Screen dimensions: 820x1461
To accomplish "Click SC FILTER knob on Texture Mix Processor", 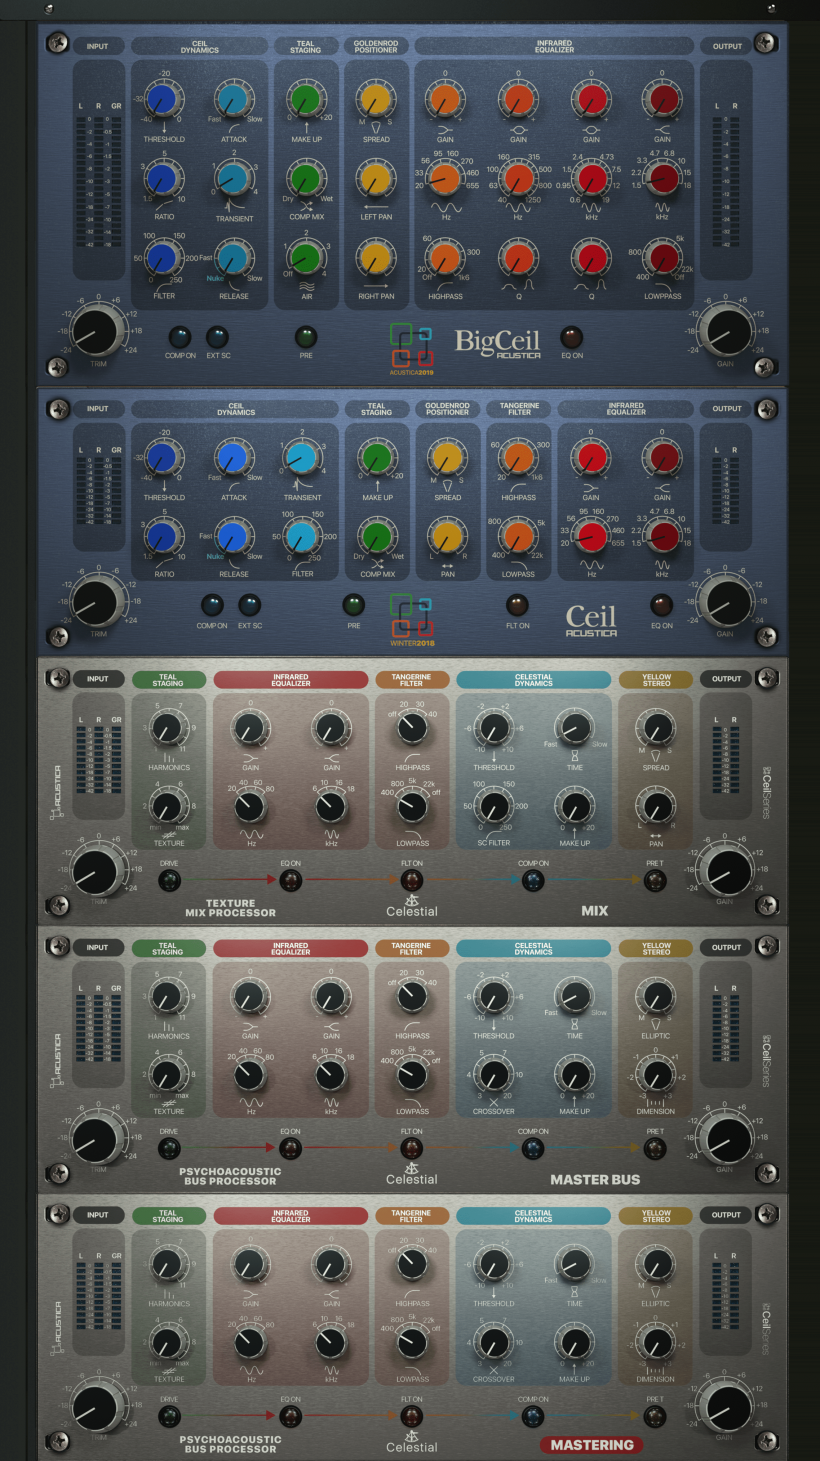I will click(x=494, y=805).
